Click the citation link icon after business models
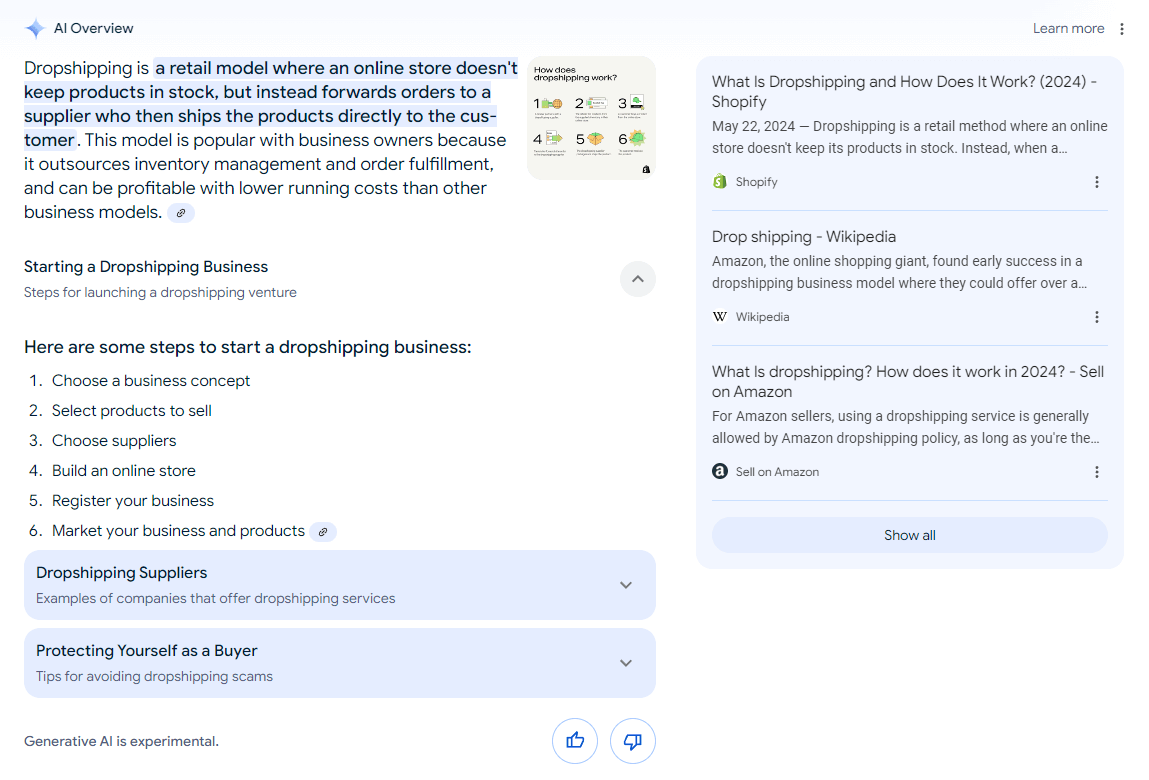This screenshot has width=1149, height=780. [181, 213]
